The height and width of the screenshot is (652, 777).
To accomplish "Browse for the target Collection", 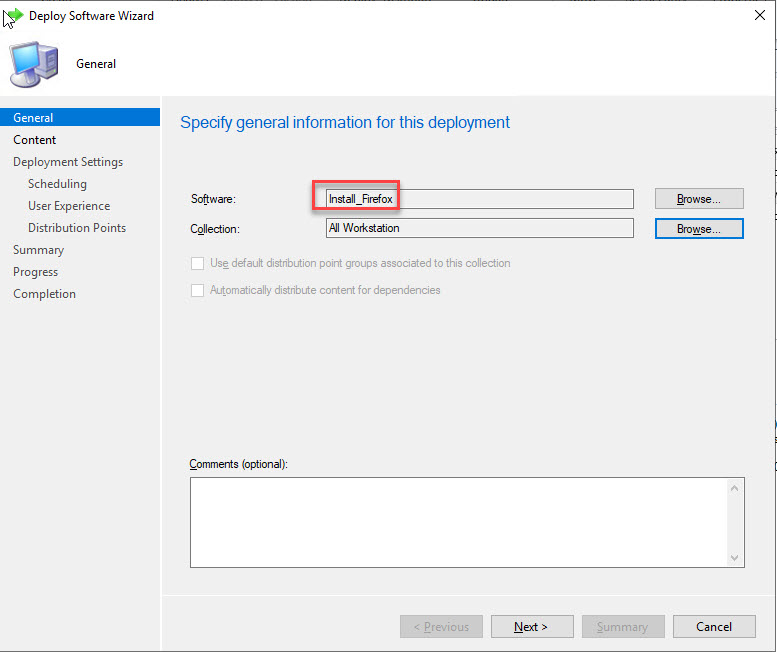I will pos(699,229).
